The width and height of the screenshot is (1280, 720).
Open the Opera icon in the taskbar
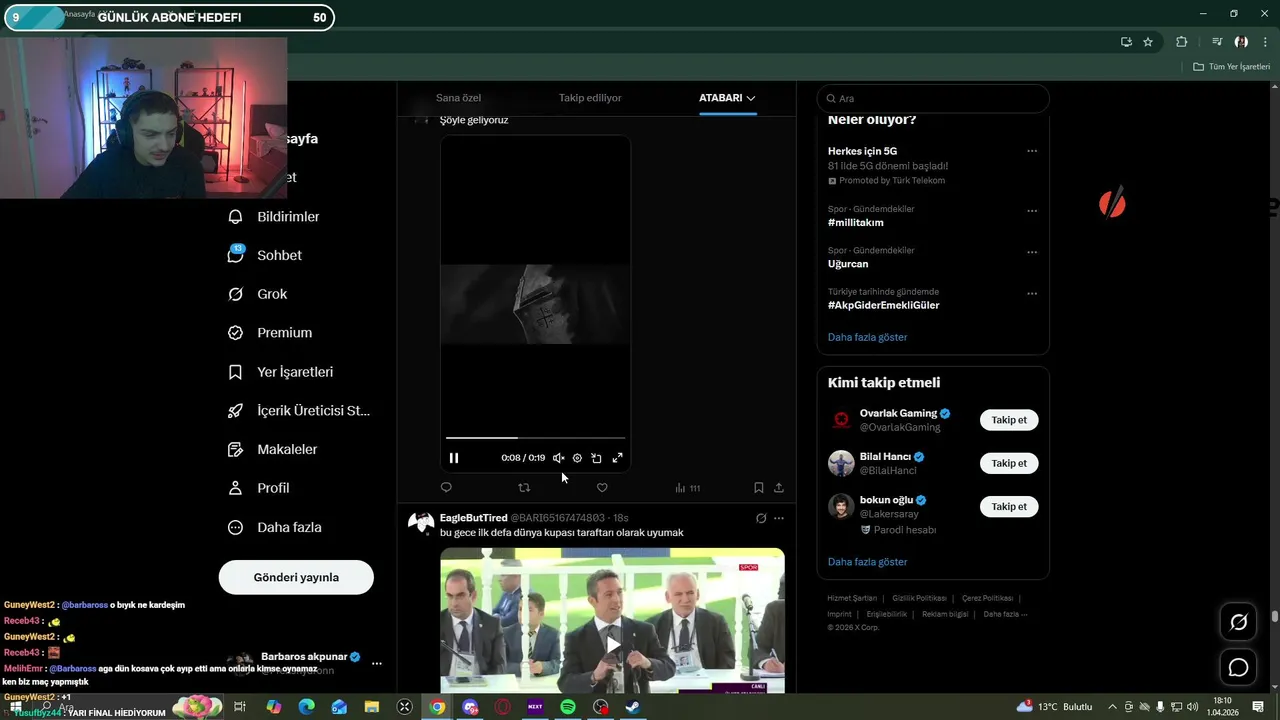click(x=503, y=707)
